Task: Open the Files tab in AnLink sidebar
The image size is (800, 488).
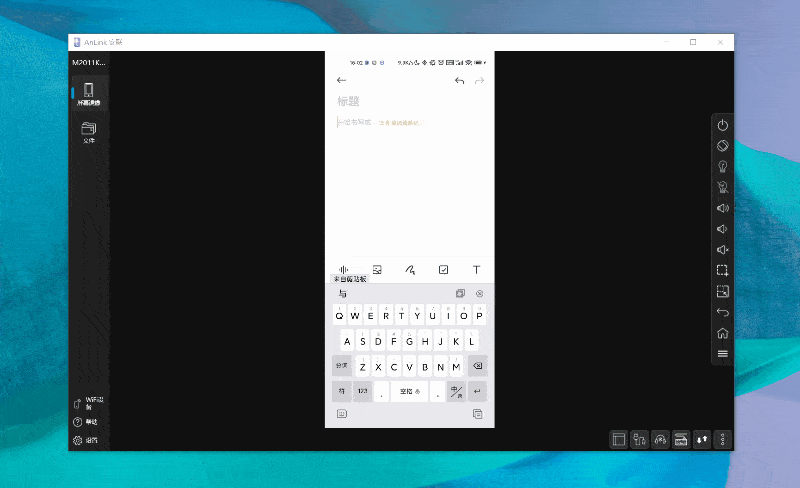Action: pyautogui.click(x=89, y=132)
